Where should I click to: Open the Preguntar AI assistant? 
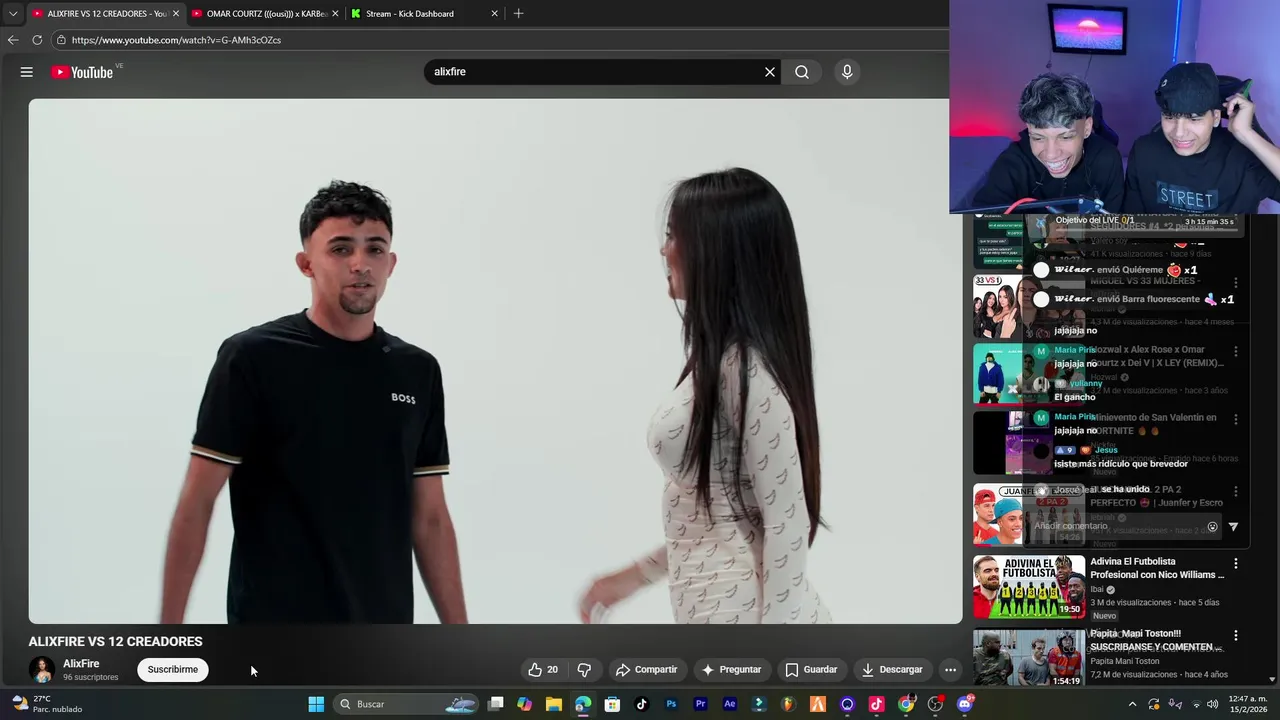732,670
